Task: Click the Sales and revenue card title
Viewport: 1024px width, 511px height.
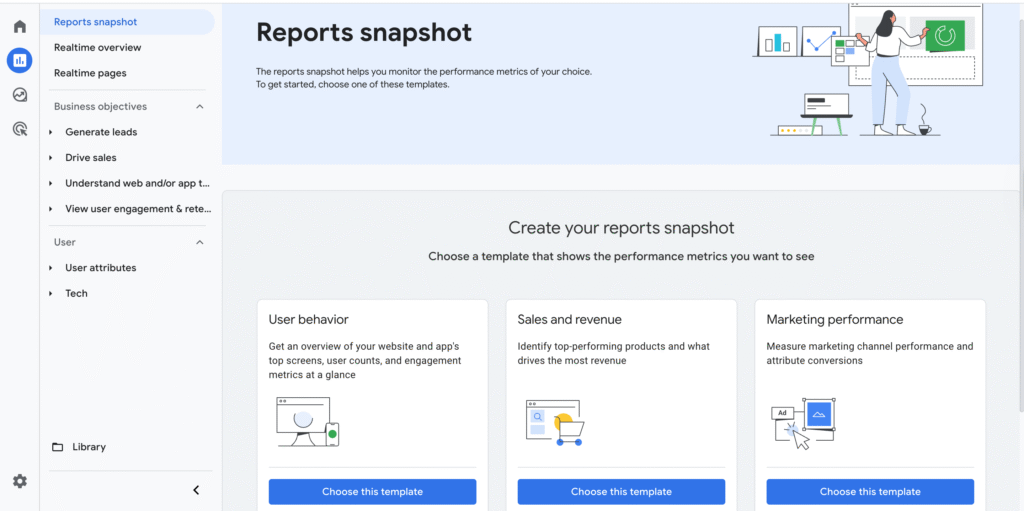Action: [569, 320]
